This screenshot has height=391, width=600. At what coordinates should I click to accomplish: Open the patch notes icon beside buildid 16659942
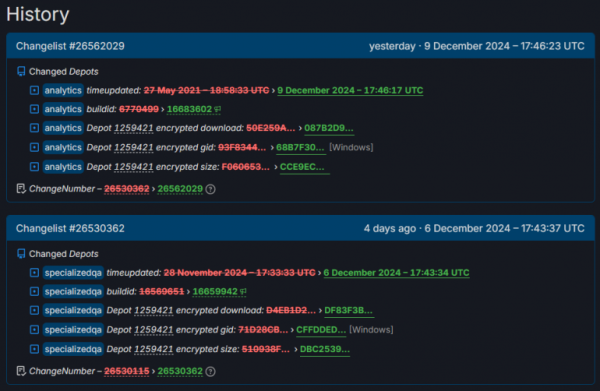(x=243, y=292)
